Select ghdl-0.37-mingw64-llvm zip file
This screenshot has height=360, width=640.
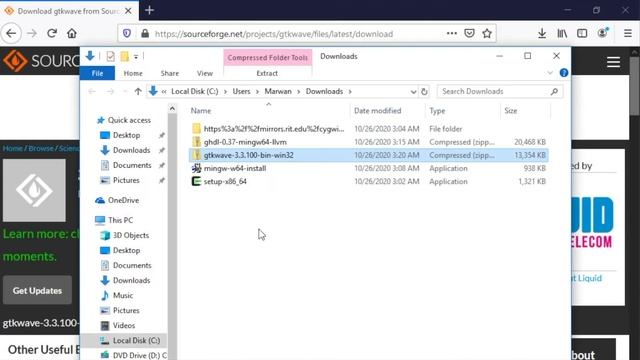click(369, 142)
